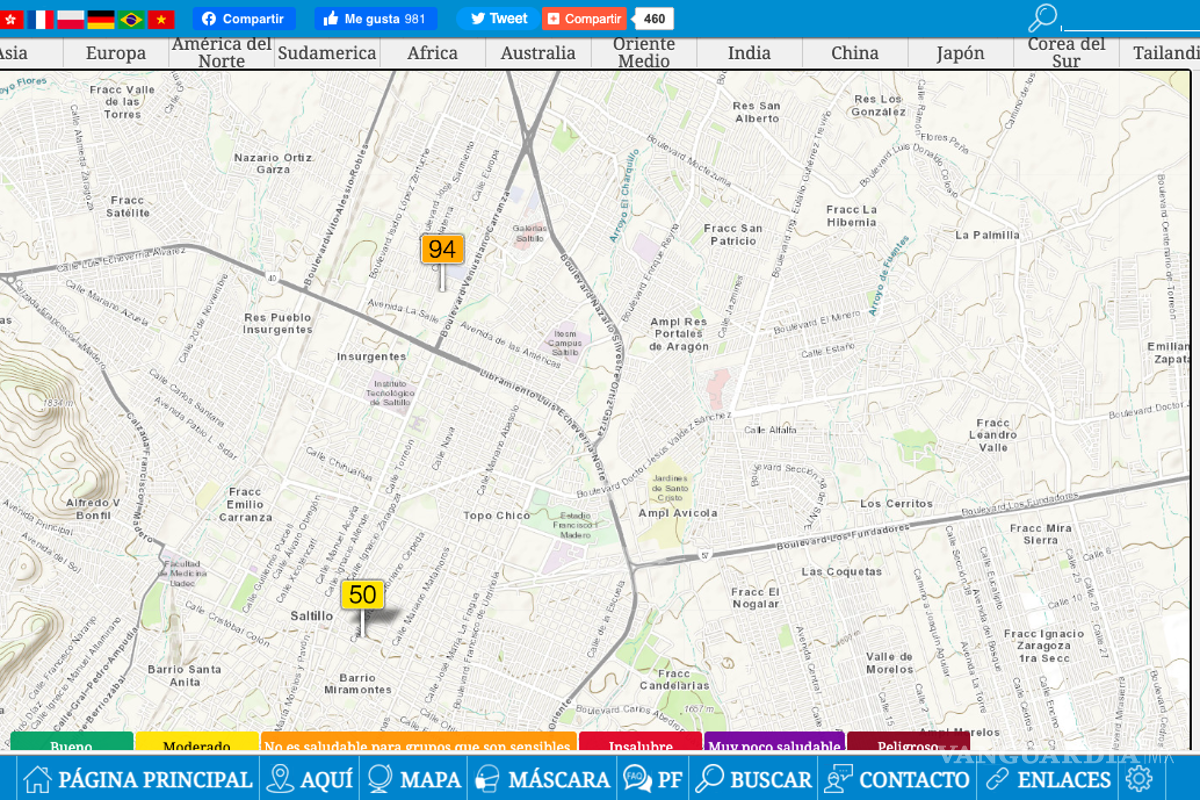Open the PF FAQ section
Viewport: 1200px width, 800px height.
pyautogui.click(x=654, y=779)
